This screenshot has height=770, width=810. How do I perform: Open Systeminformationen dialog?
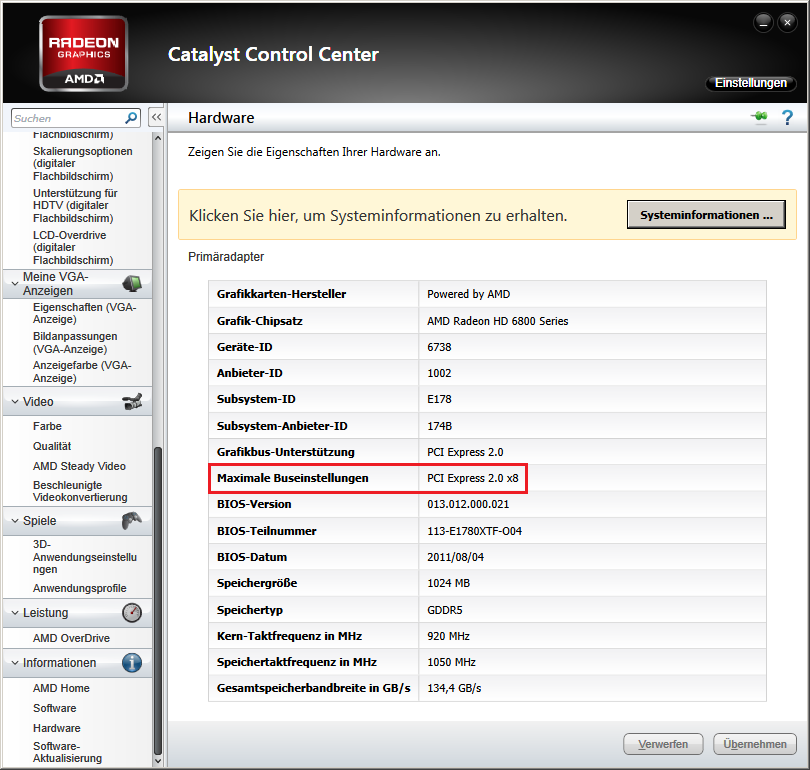[706, 215]
